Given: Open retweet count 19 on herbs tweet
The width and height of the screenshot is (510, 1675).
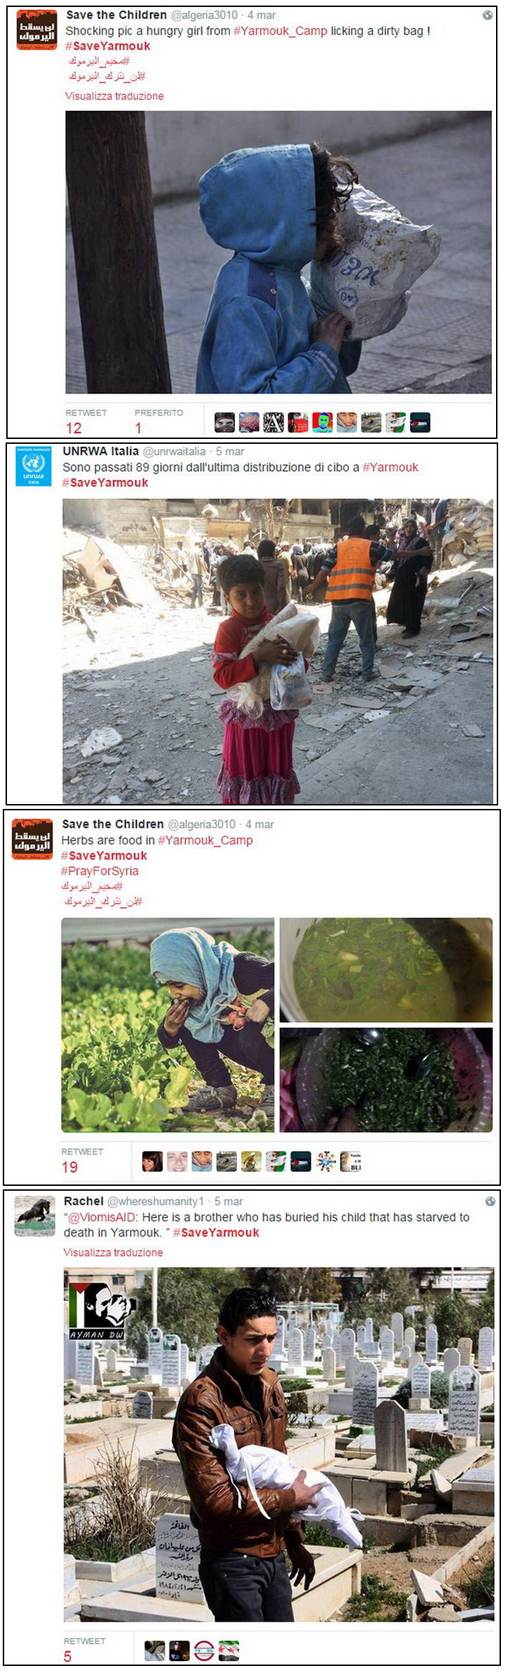Looking at the screenshot, I should coord(70,1167).
